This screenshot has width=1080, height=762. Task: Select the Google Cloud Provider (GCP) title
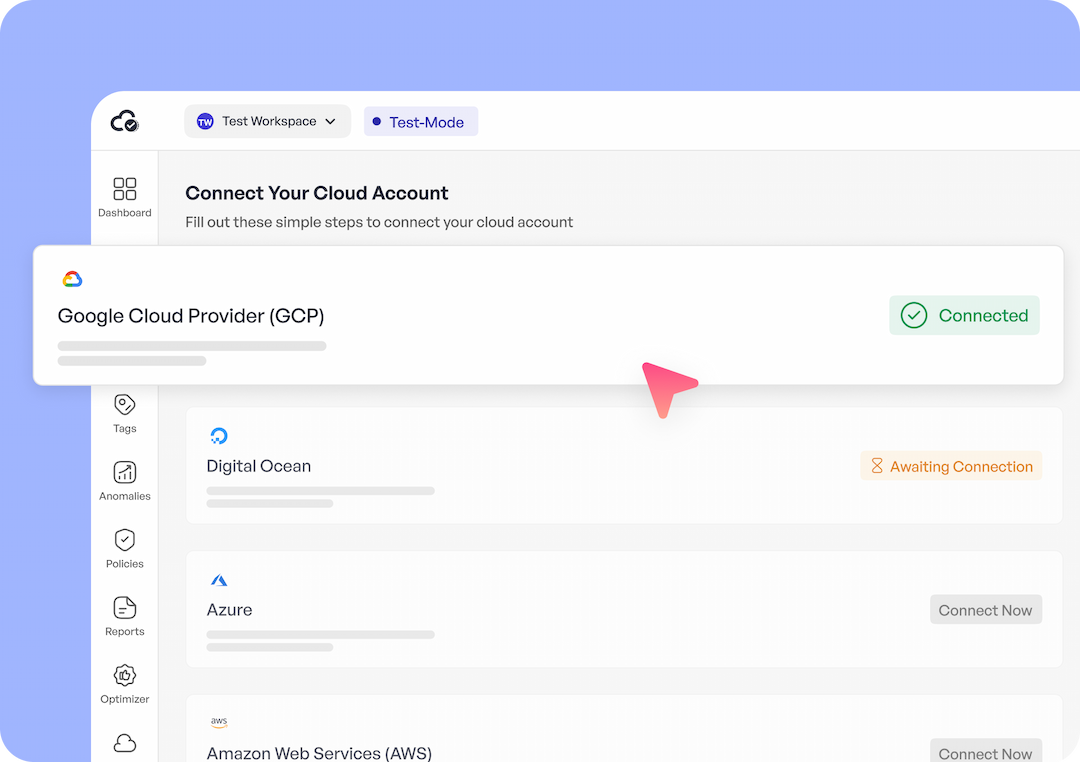[x=191, y=316]
